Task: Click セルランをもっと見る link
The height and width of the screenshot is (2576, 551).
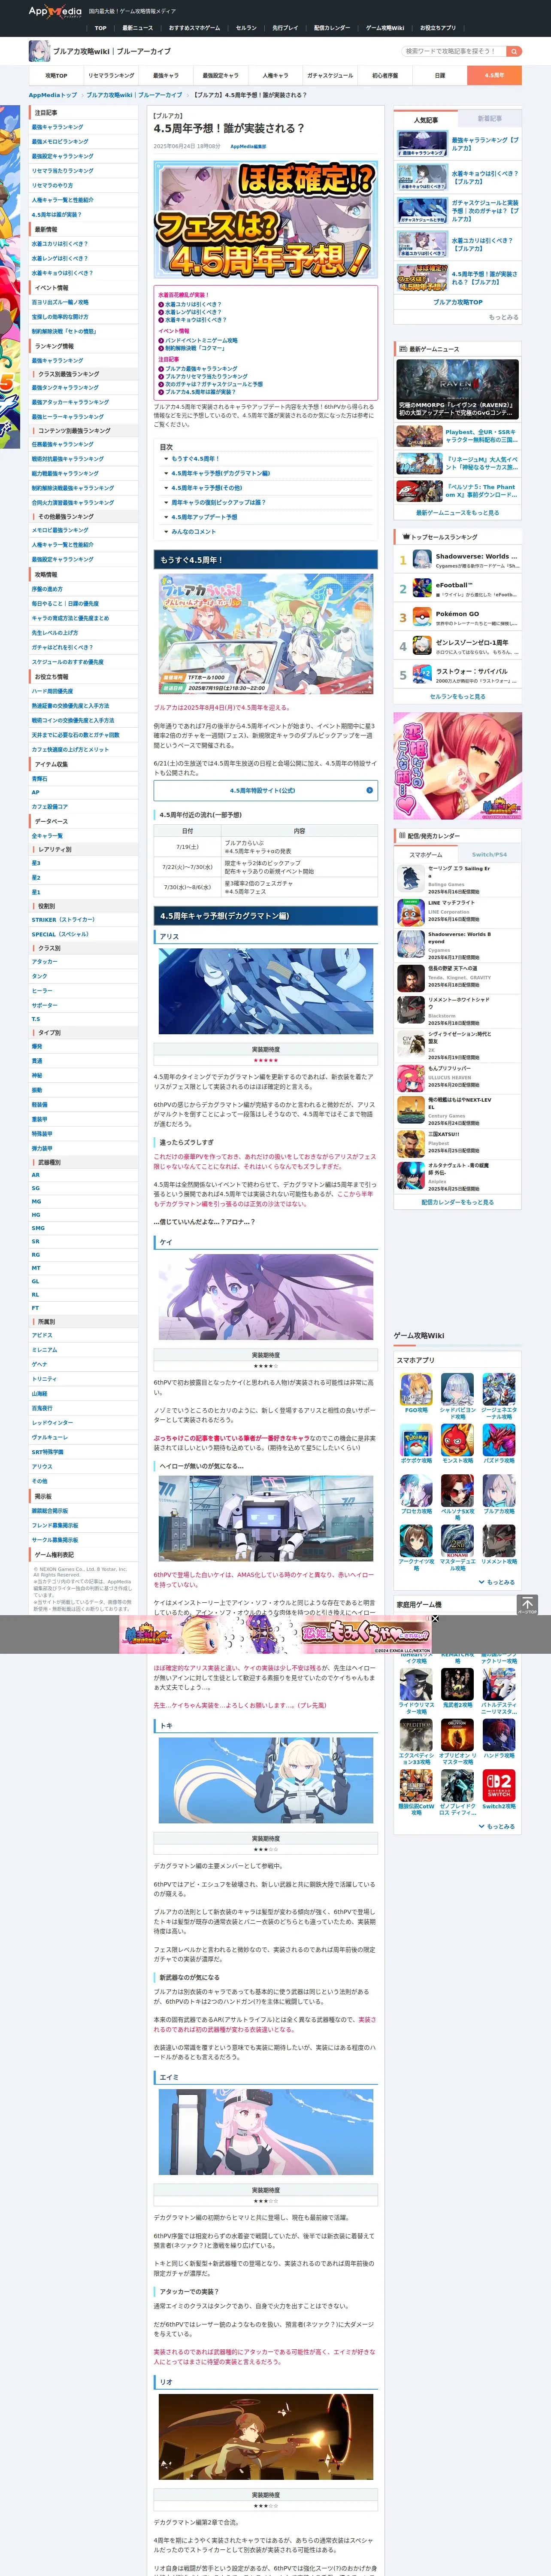Action: [458, 697]
